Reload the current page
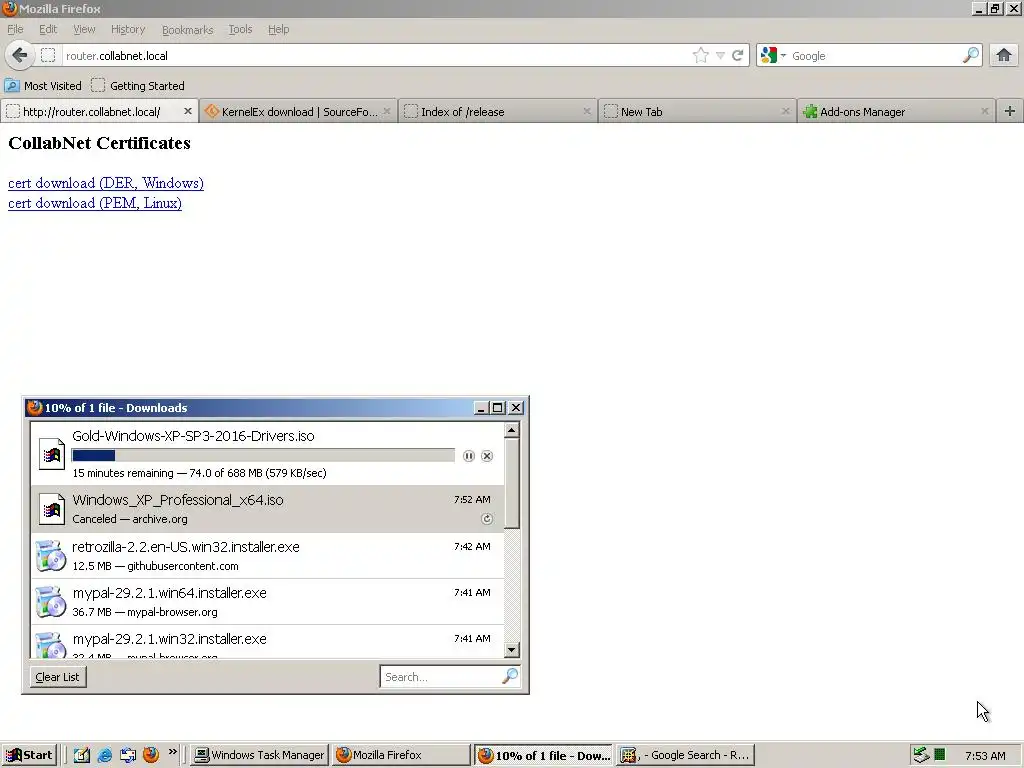 pyautogui.click(x=738, y=56)
